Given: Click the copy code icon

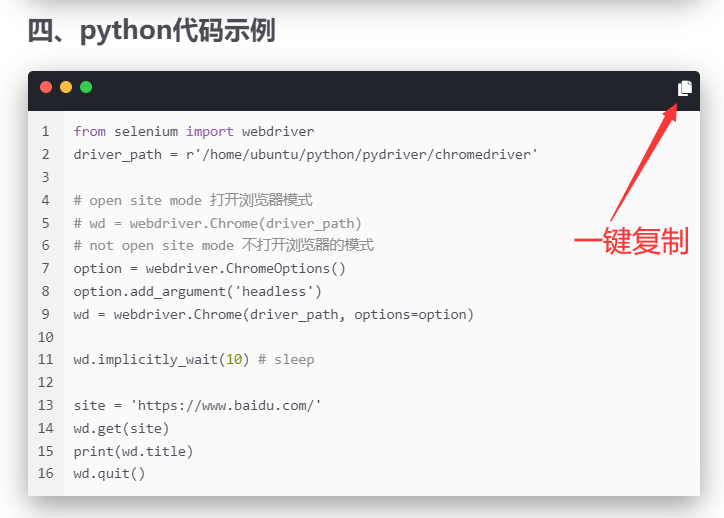Looking at the screenshot, I should tap(685, 88).
